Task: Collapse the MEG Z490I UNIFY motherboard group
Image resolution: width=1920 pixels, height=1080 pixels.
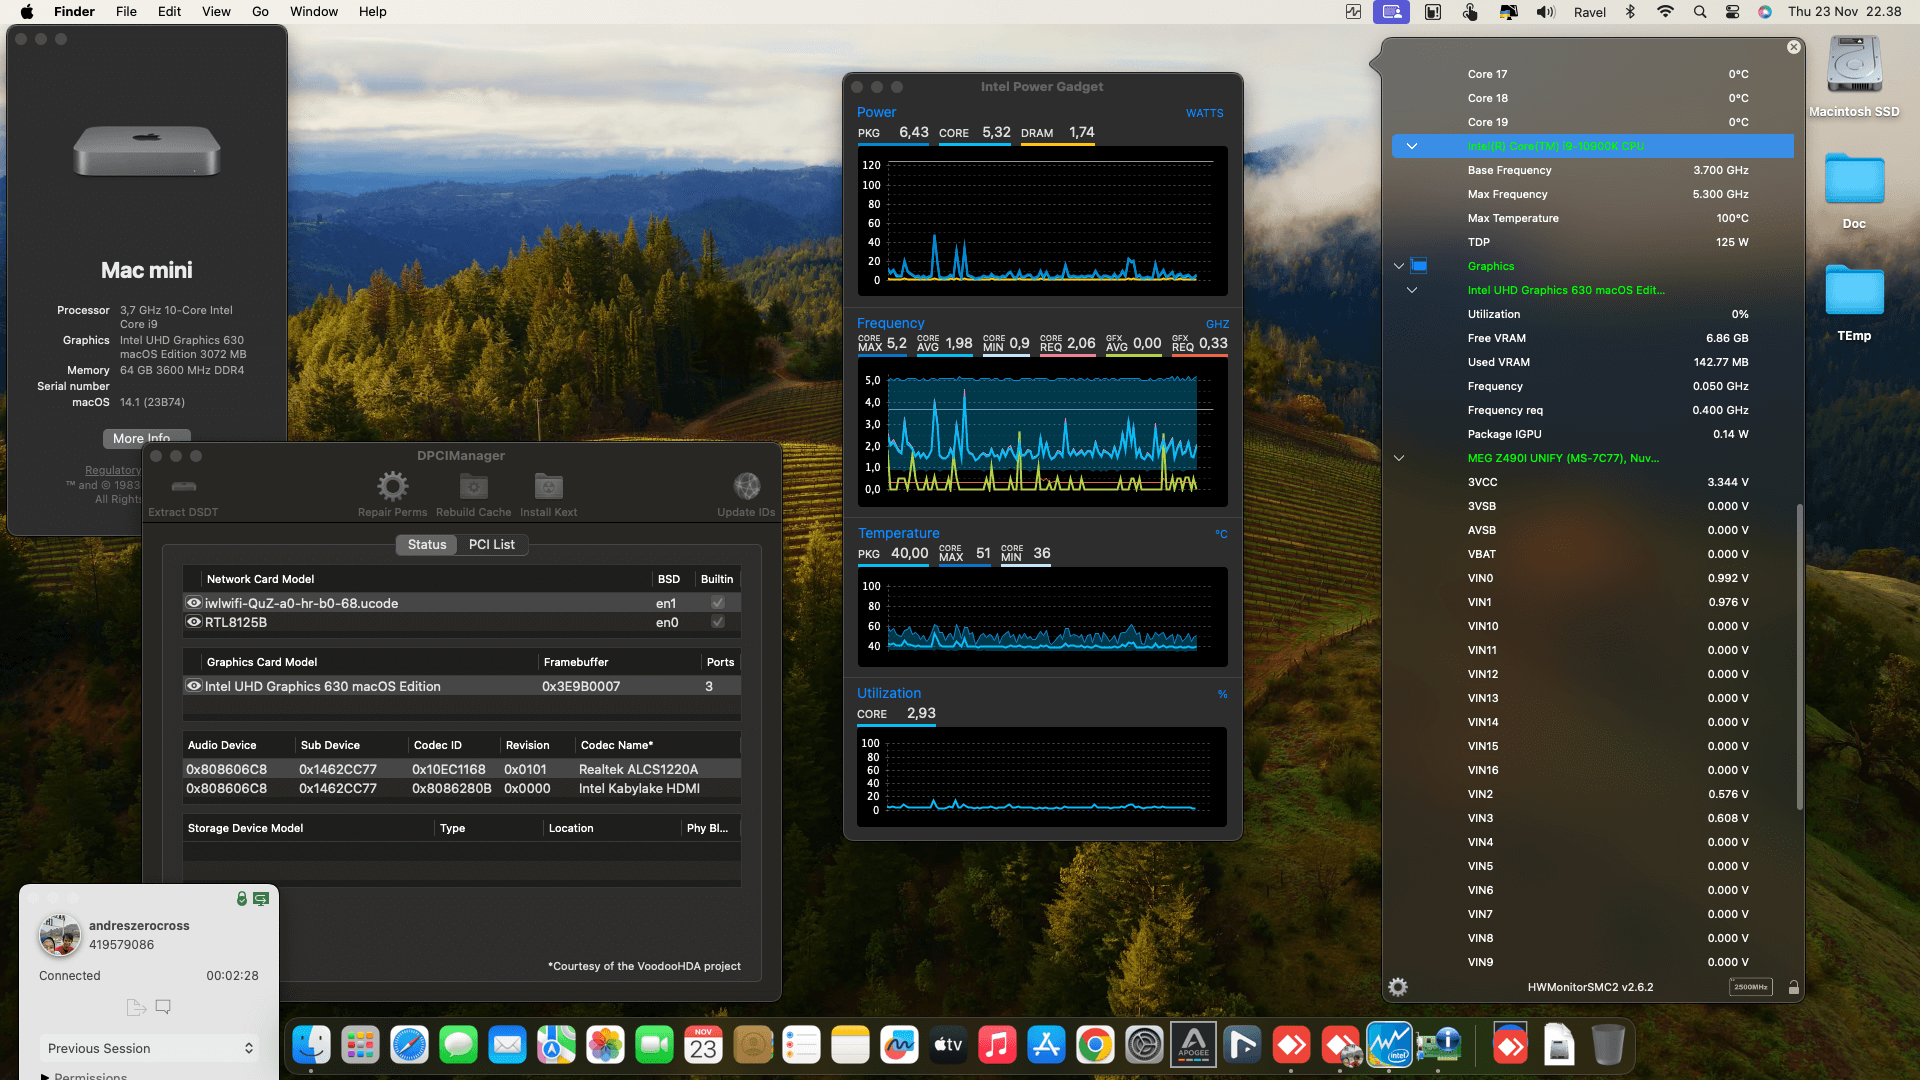Action: [1399, 458]
